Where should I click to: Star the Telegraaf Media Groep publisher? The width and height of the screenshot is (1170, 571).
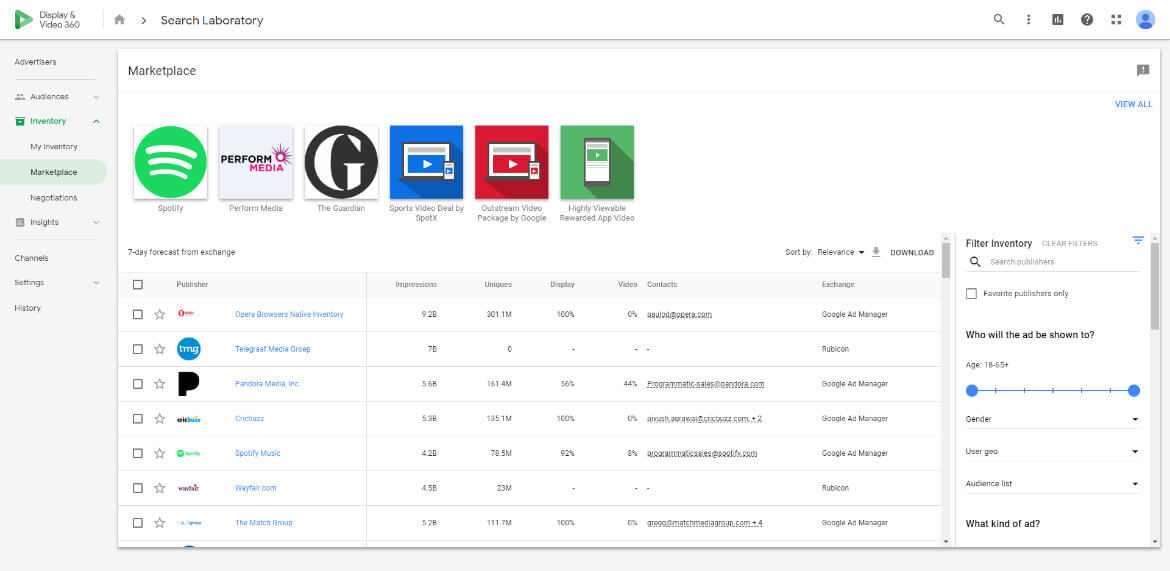pyautogui.click(x=159, y=349)
